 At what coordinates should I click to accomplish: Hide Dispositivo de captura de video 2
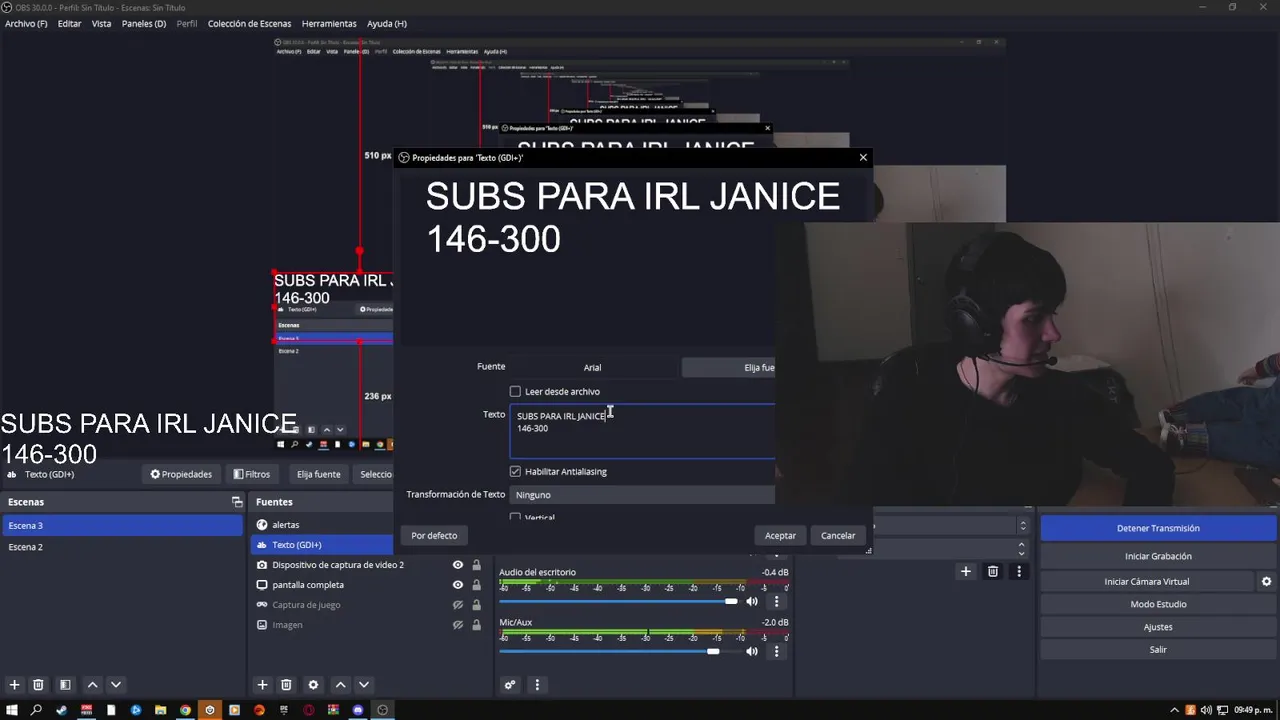pyautogui.click(x=458, y=565)
